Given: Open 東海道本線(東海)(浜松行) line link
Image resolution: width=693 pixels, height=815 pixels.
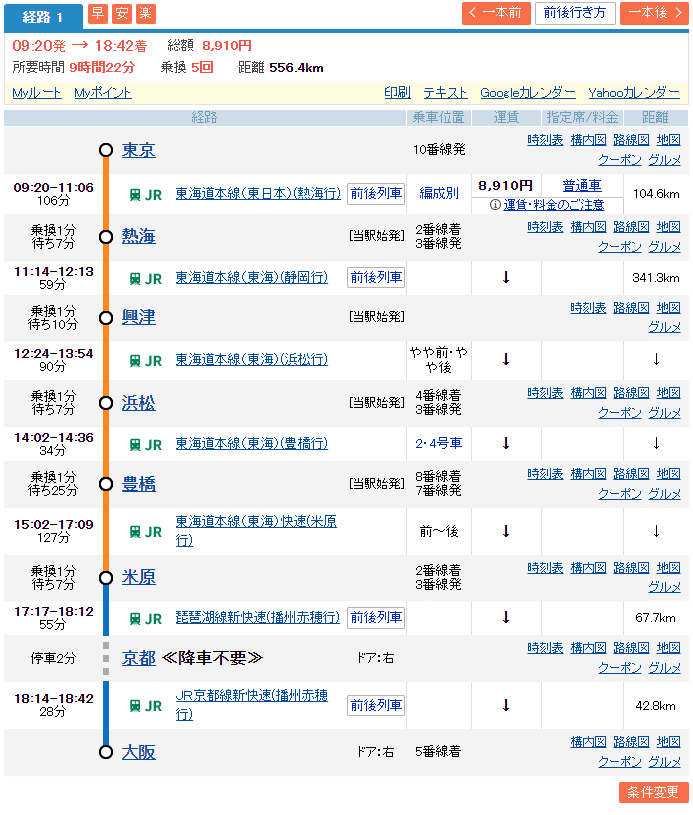Looking at the screenshot, I should click(x=252, y=360).
